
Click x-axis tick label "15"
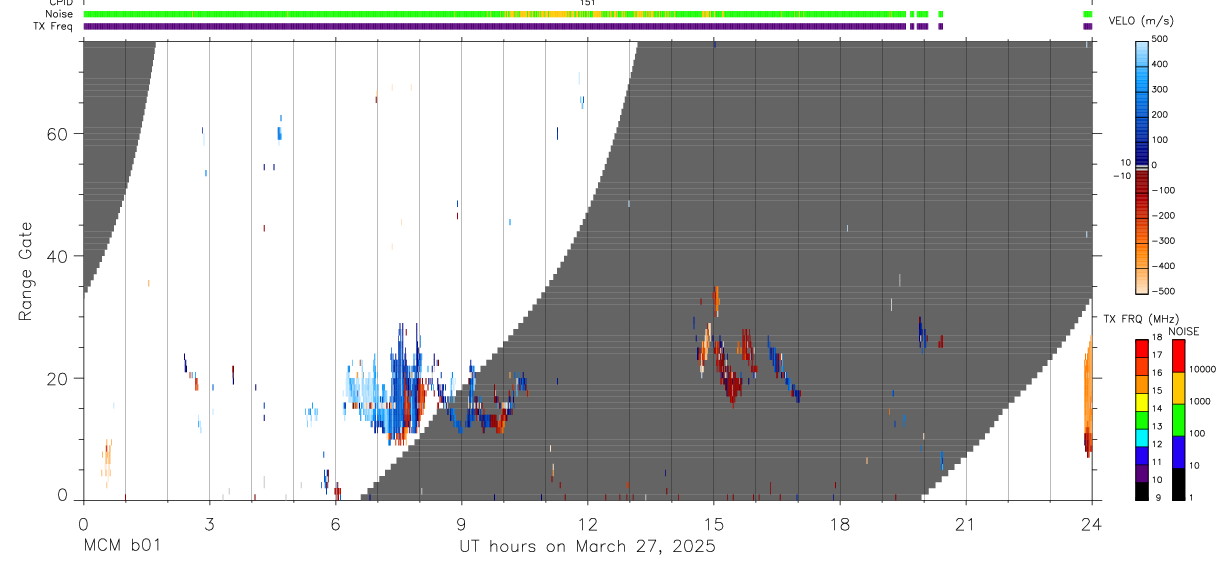[x=713, y=524]
